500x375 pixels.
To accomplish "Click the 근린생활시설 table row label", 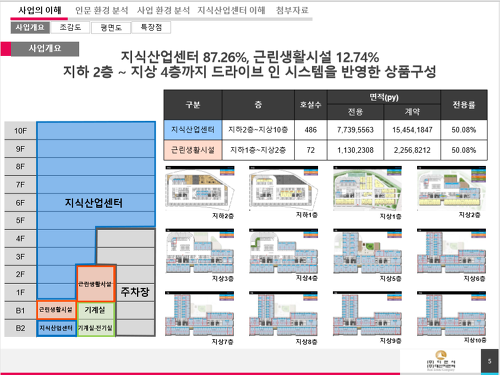I will point(193,150).
